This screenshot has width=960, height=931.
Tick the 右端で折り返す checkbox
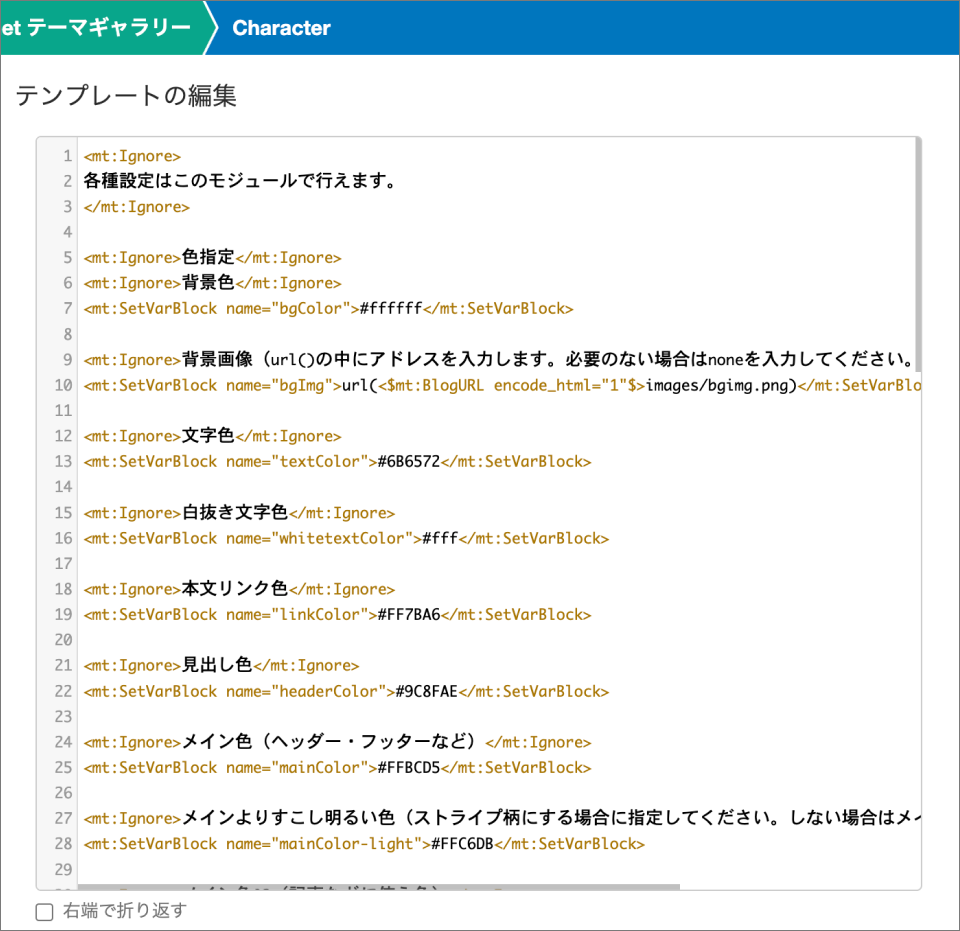44,911
